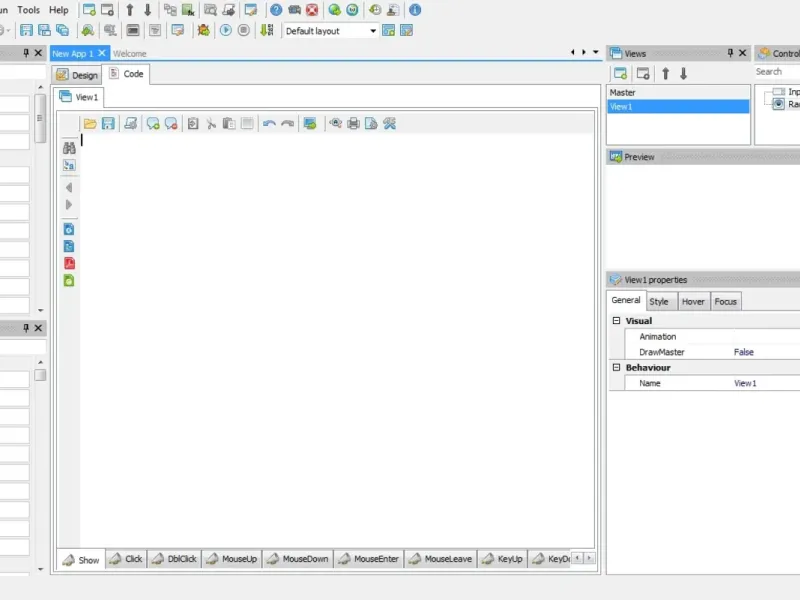The height and width of the screenshot is (600, 800).
Task: Open the Default layout dropdown
Action: [x=331, y=31]
